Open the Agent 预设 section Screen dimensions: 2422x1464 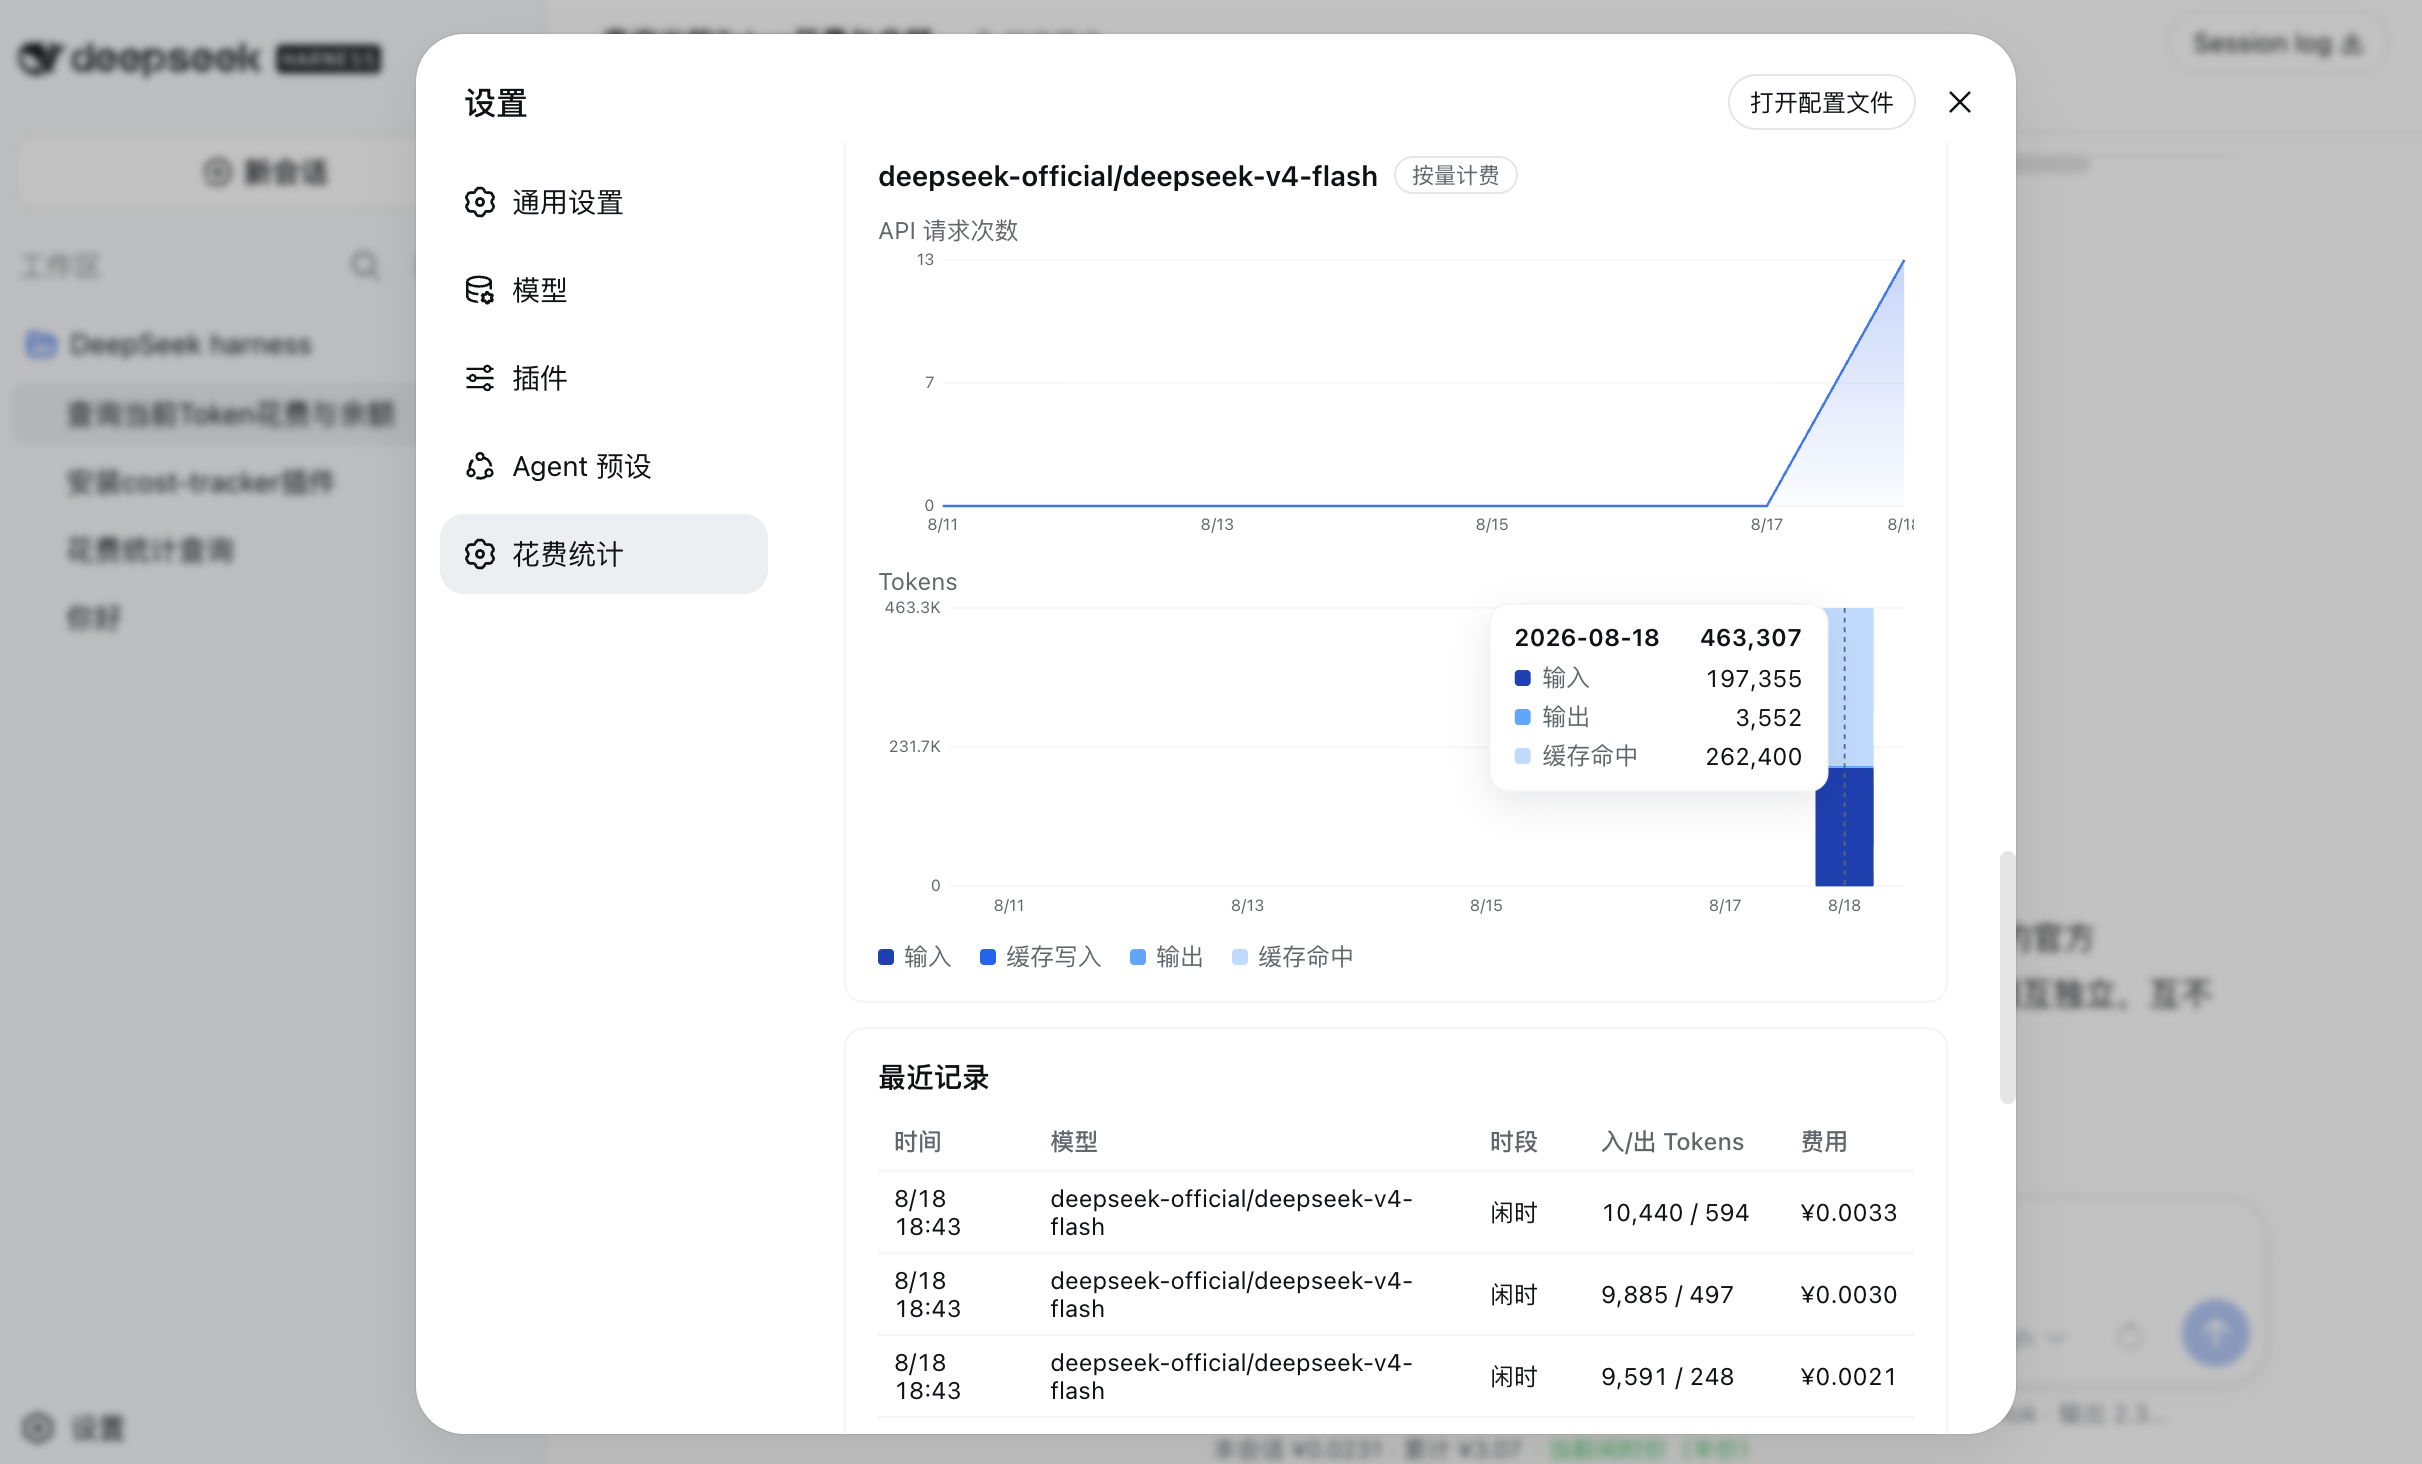603,466
